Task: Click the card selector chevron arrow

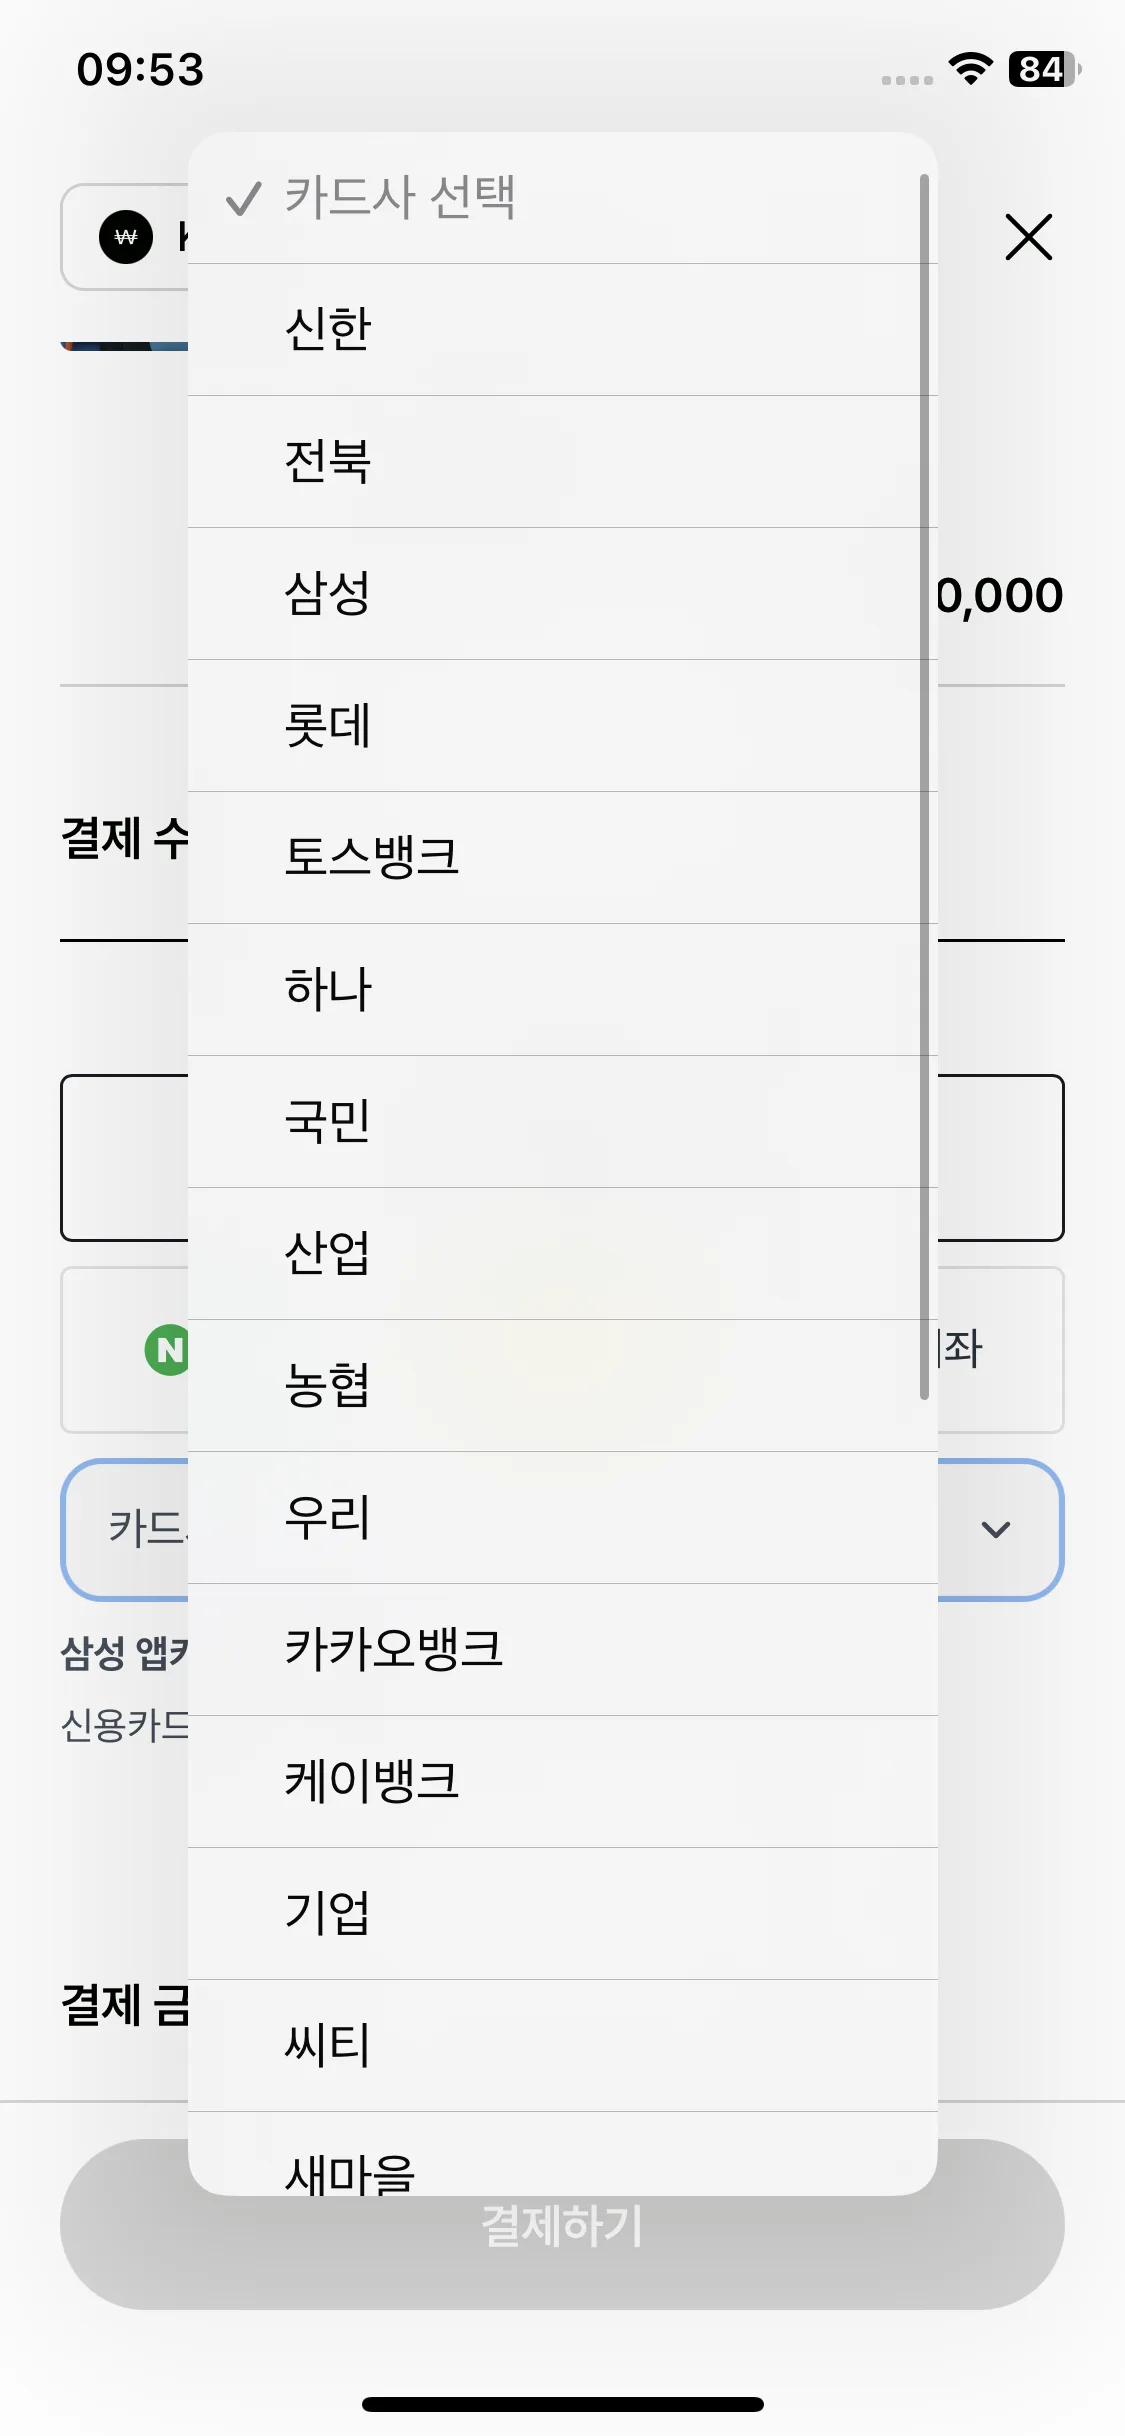Action: (x=996, y=1529)
